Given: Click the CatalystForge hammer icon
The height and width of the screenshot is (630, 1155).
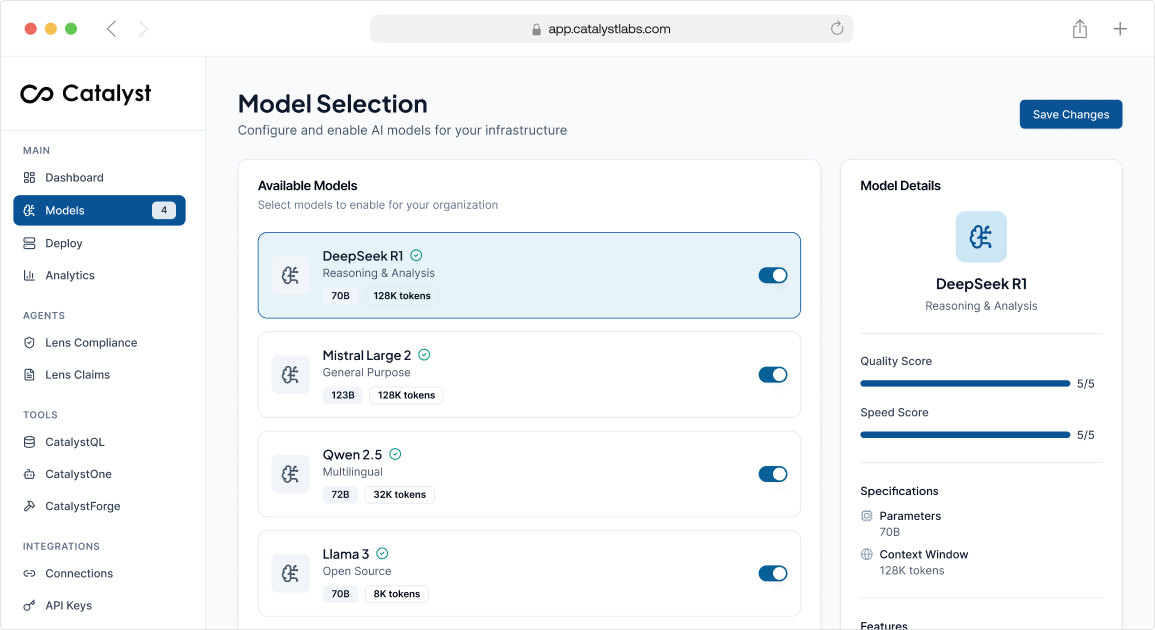Looking at the screenshot, I should [x=29, y=506].
